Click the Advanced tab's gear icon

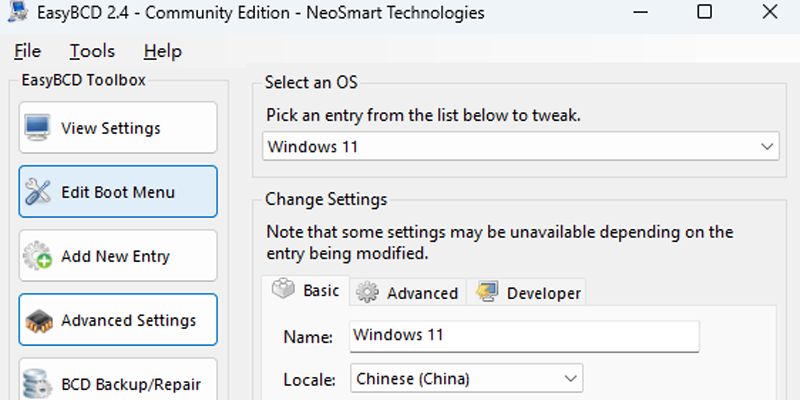tap(367, 292)
